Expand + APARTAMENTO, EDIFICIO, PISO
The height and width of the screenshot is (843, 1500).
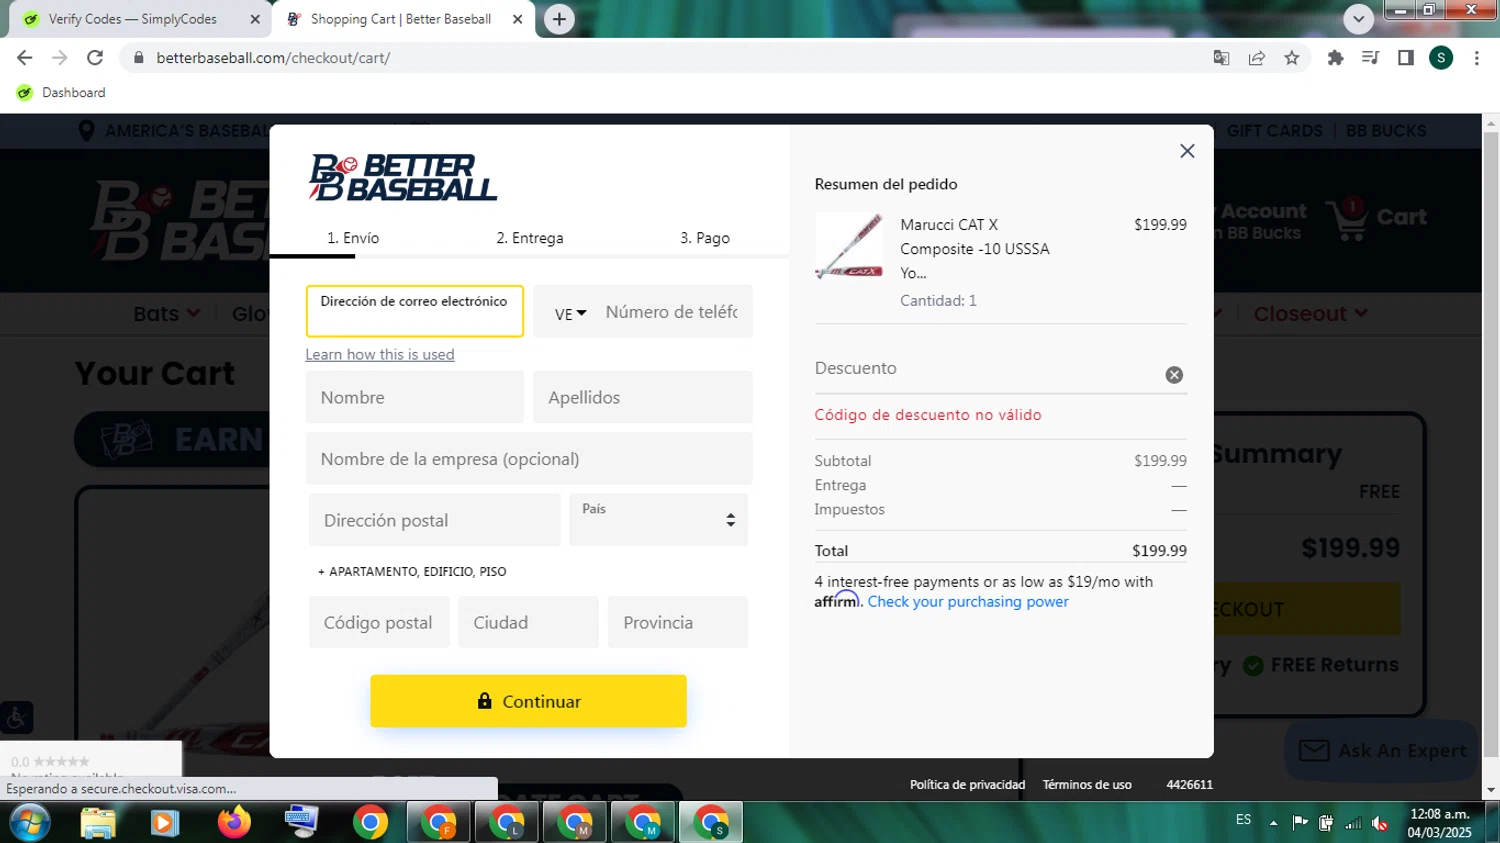coord(412,571)
